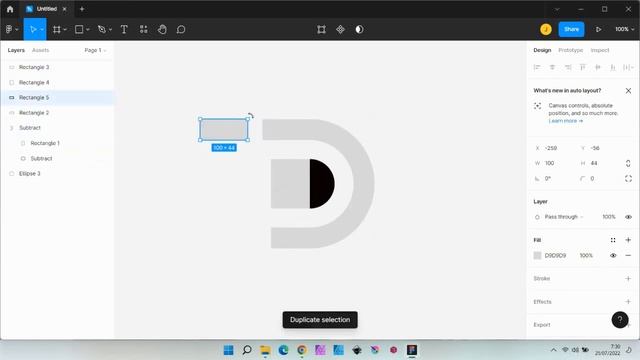Switch to the Inspect tab

pos(600,50)
